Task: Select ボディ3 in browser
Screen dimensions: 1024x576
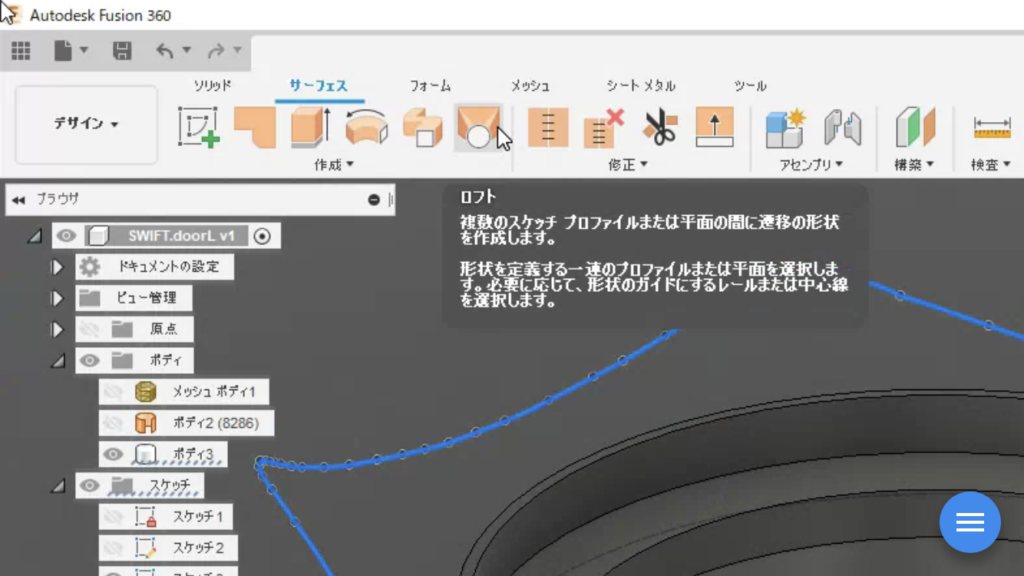Action: pyautogui.click(x=193, y=454)
